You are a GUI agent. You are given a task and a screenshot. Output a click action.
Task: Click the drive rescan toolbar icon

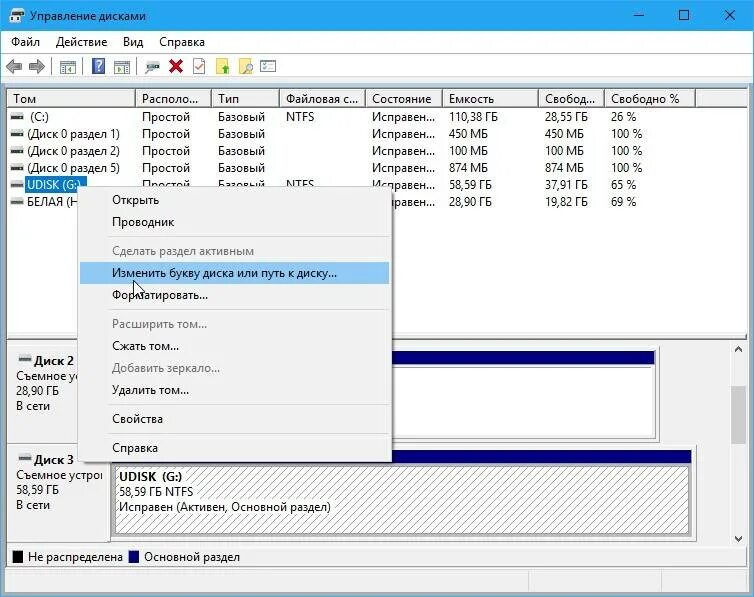point(152,67)
